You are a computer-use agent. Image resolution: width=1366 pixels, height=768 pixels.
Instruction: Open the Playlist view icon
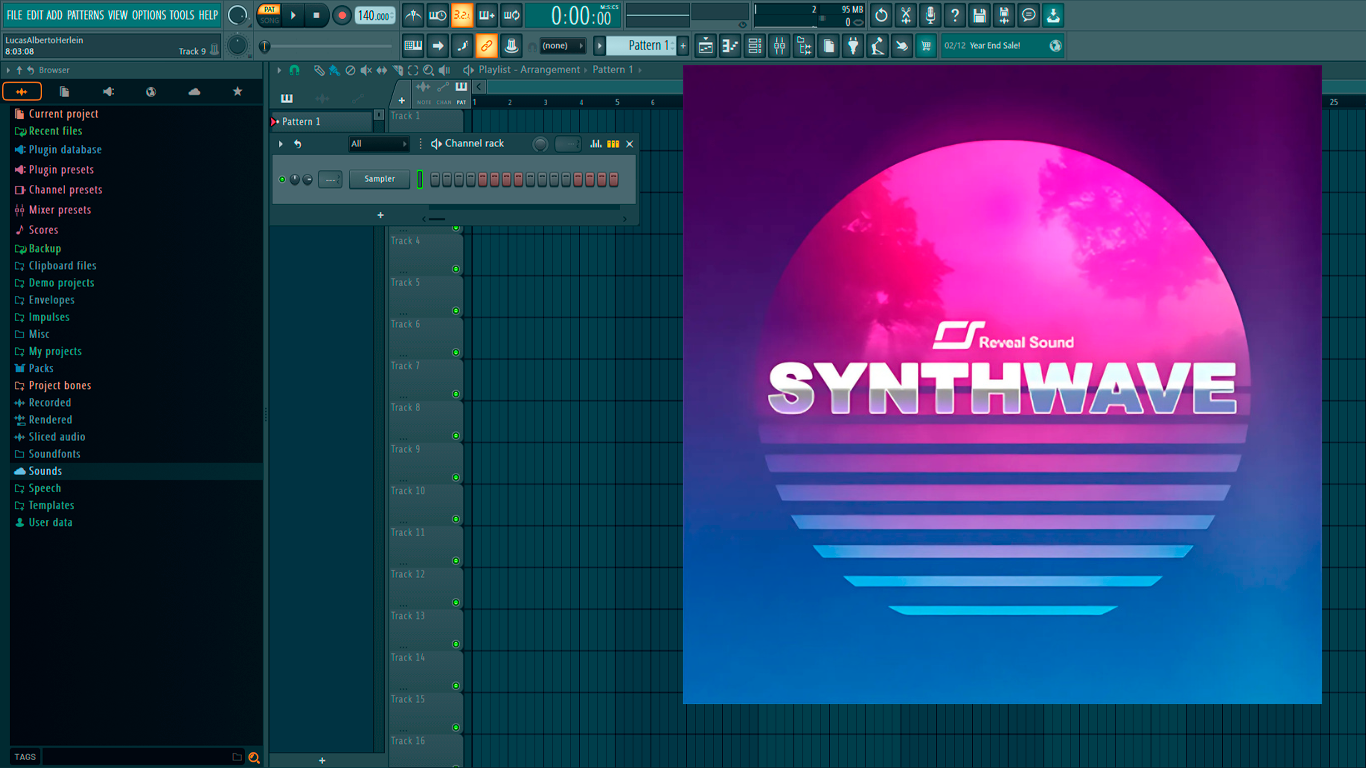click(x=706, y=46)
